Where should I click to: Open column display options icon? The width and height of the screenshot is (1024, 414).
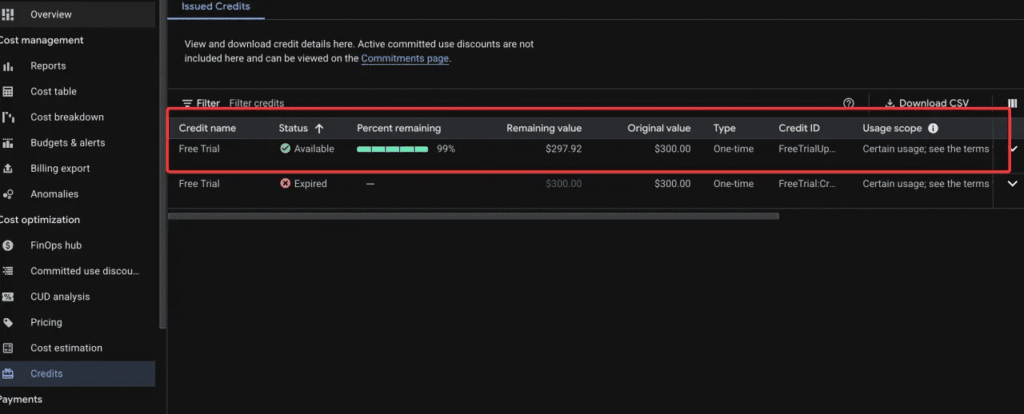(x=1012, y=103)
